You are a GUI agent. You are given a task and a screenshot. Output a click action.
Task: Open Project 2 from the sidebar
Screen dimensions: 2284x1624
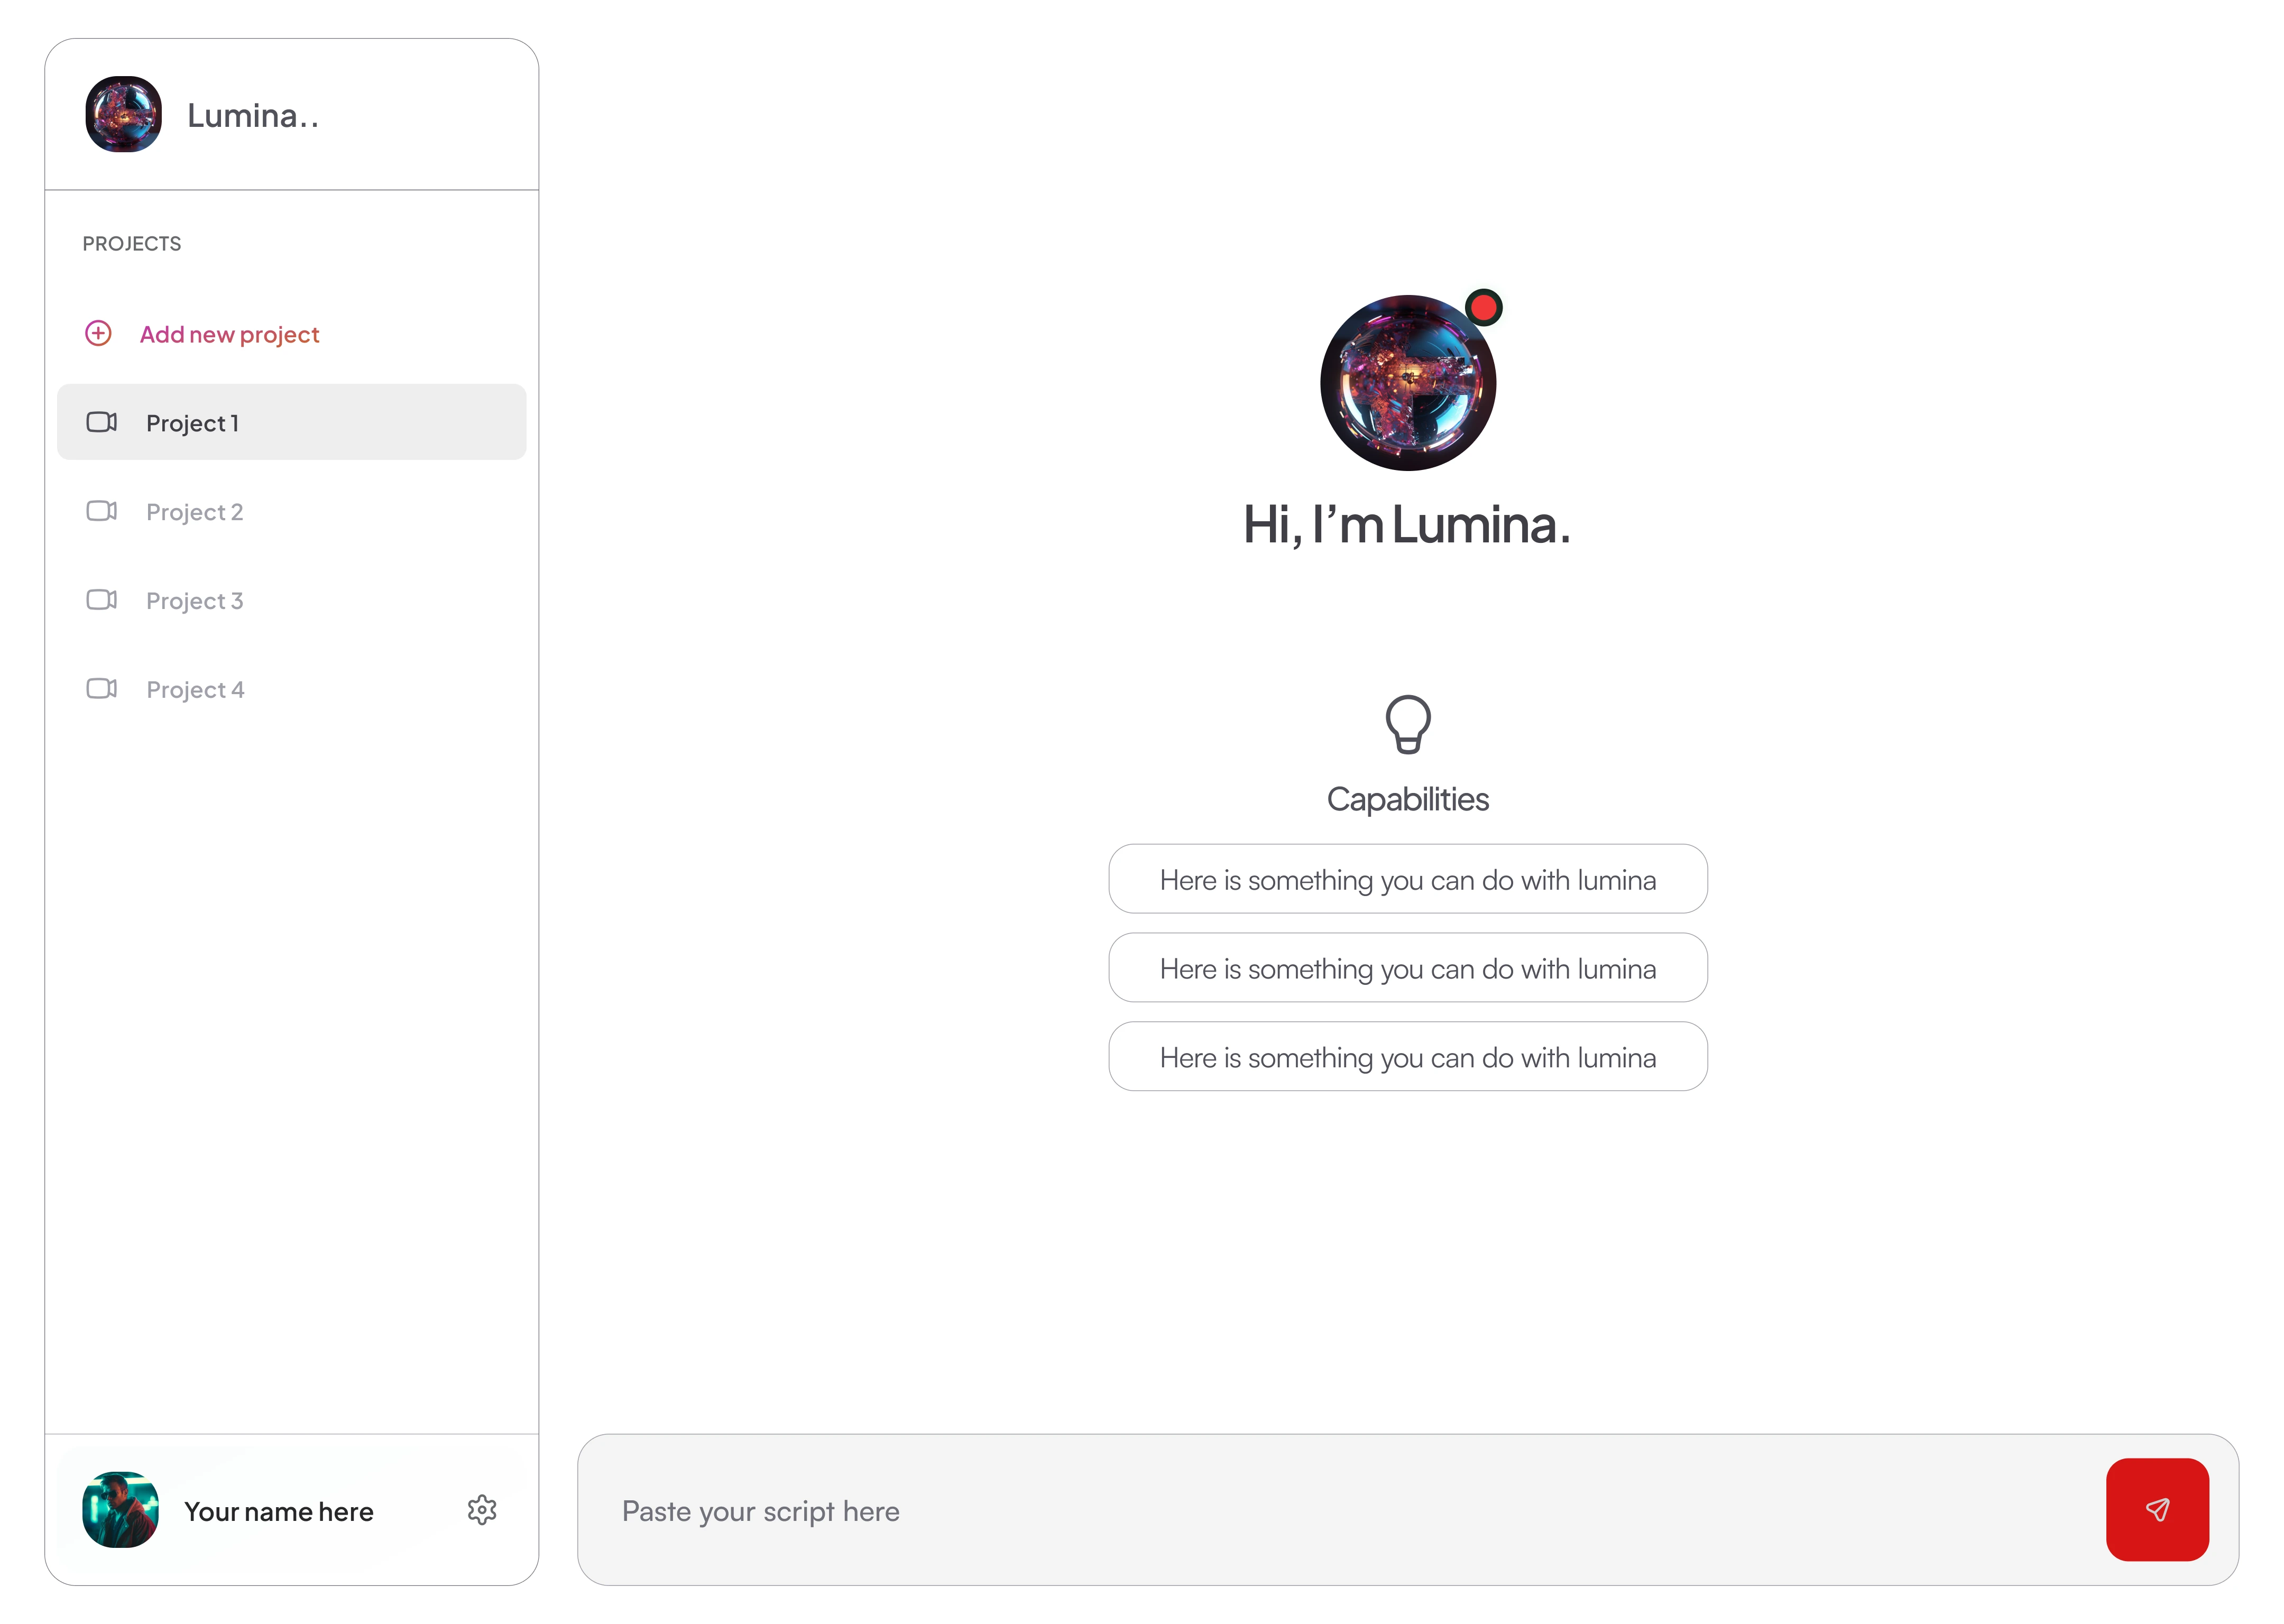(x=195, y=512)
